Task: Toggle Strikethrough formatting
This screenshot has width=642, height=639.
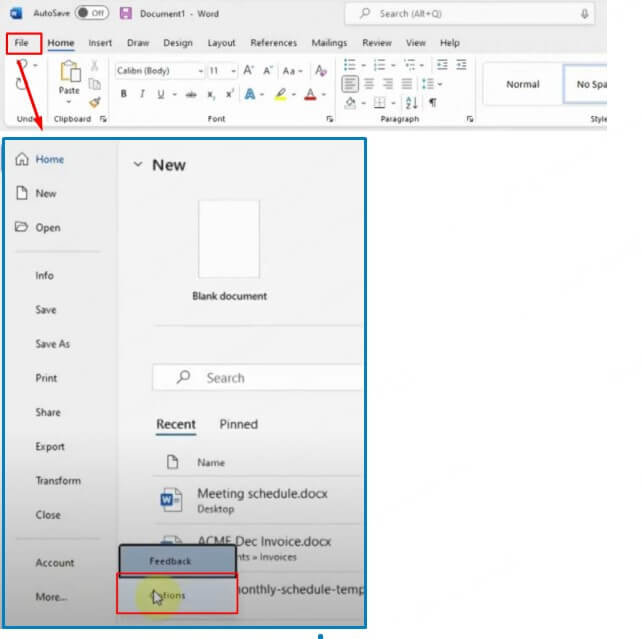Action: [191, 95]
